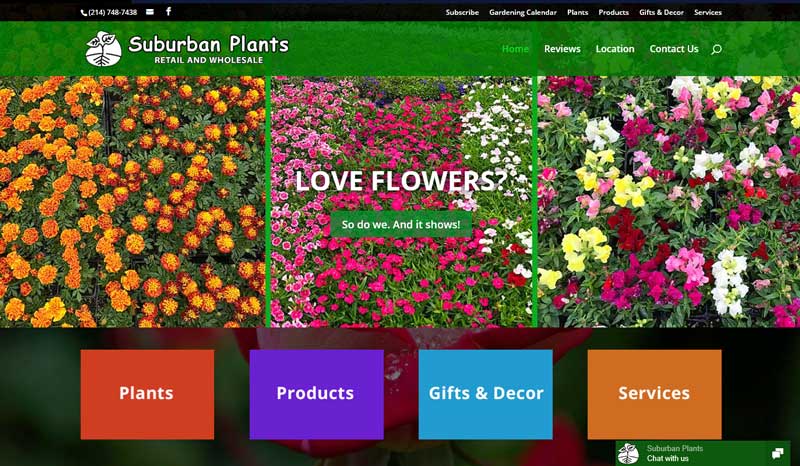Select Gifts & Decor in top bar
This screenshot has height=466, width=800.
coord(661,12)
